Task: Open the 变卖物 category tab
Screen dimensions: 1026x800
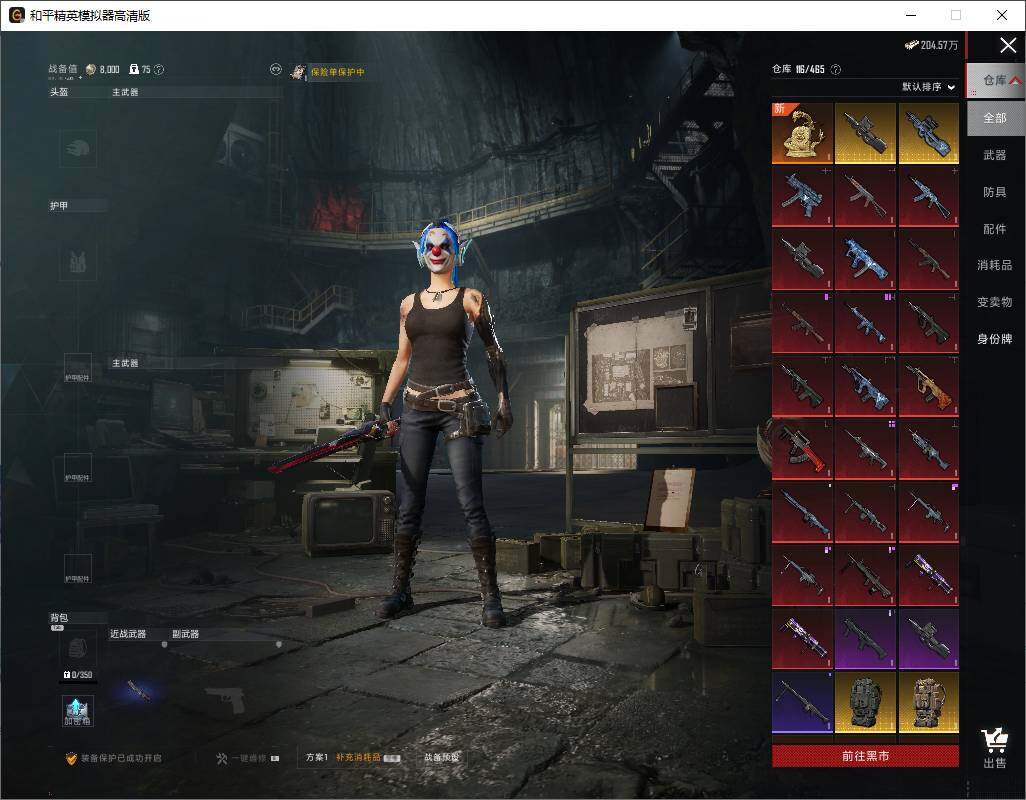Action: [995, 302]
